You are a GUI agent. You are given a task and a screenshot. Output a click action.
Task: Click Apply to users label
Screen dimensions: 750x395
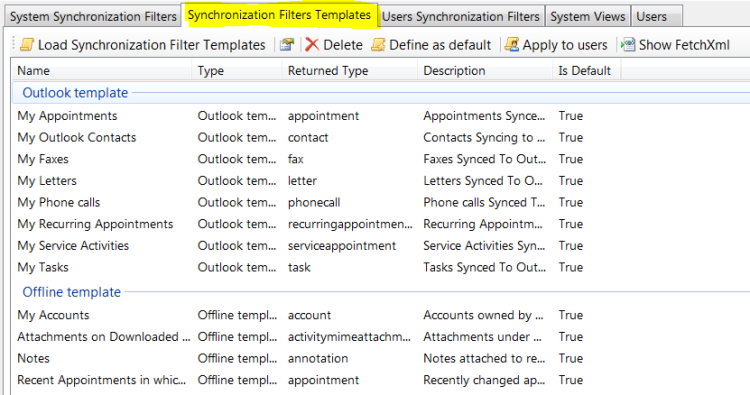pyautogui.click(x=565, y=45)
